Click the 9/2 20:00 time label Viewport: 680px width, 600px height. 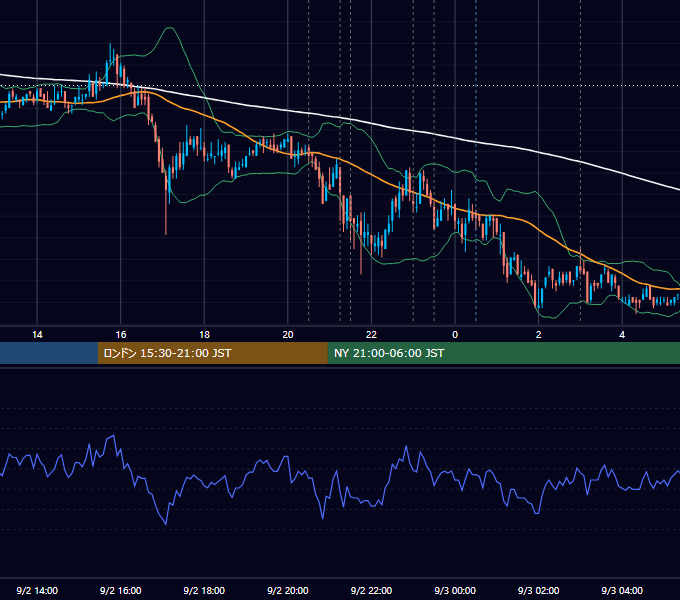coord(288,590)
